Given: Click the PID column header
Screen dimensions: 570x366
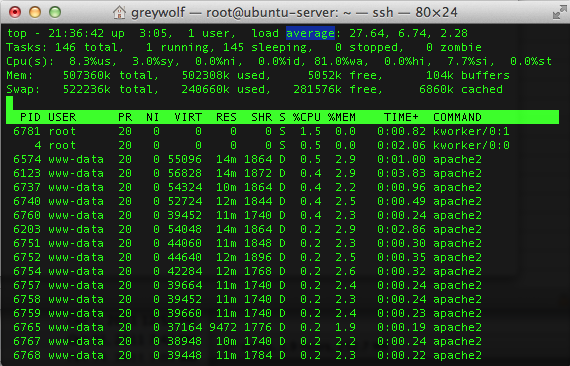Looking at the screenshot, I should 30,117.
